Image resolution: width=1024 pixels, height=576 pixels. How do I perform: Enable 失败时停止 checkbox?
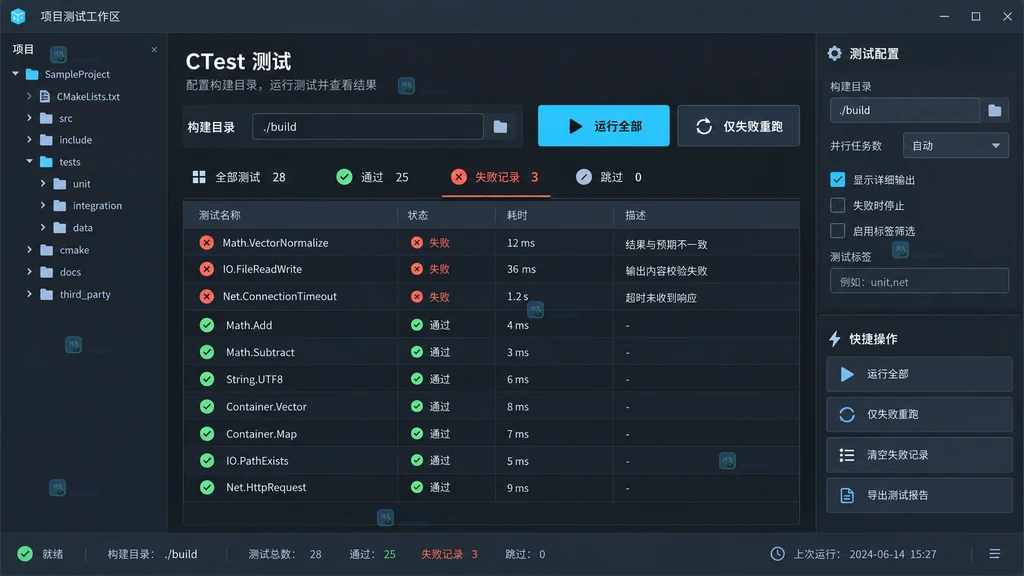[x=837, y=206]
